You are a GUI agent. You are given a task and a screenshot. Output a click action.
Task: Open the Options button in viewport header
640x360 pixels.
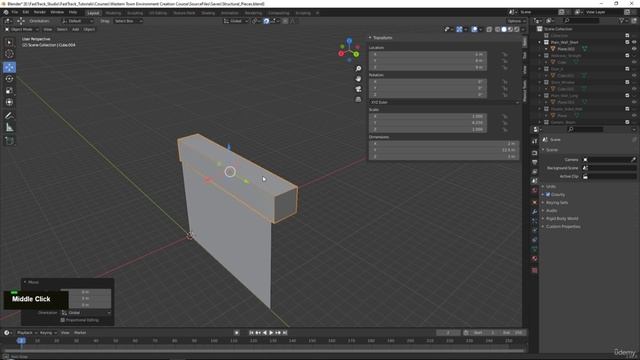tap(515, 21)
